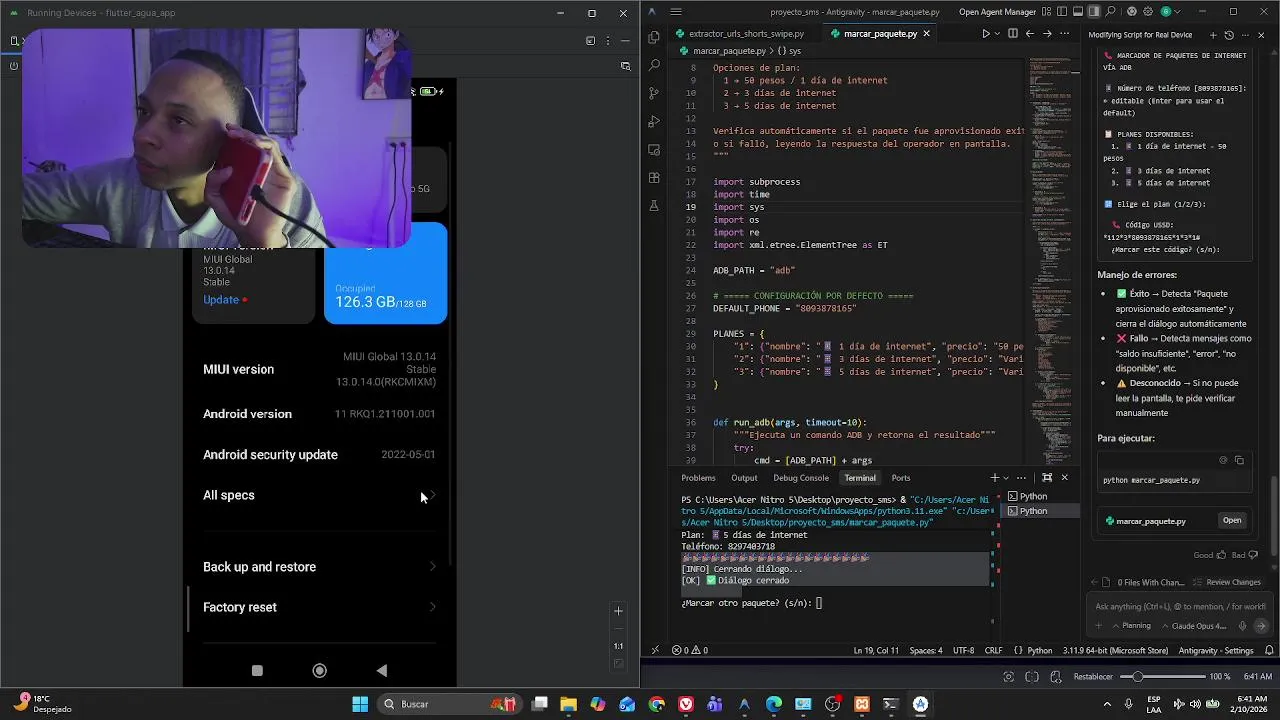Close the marcar_paquete.py tab
The width and height of the screenshot is (1280, 720).
(926, 33)
